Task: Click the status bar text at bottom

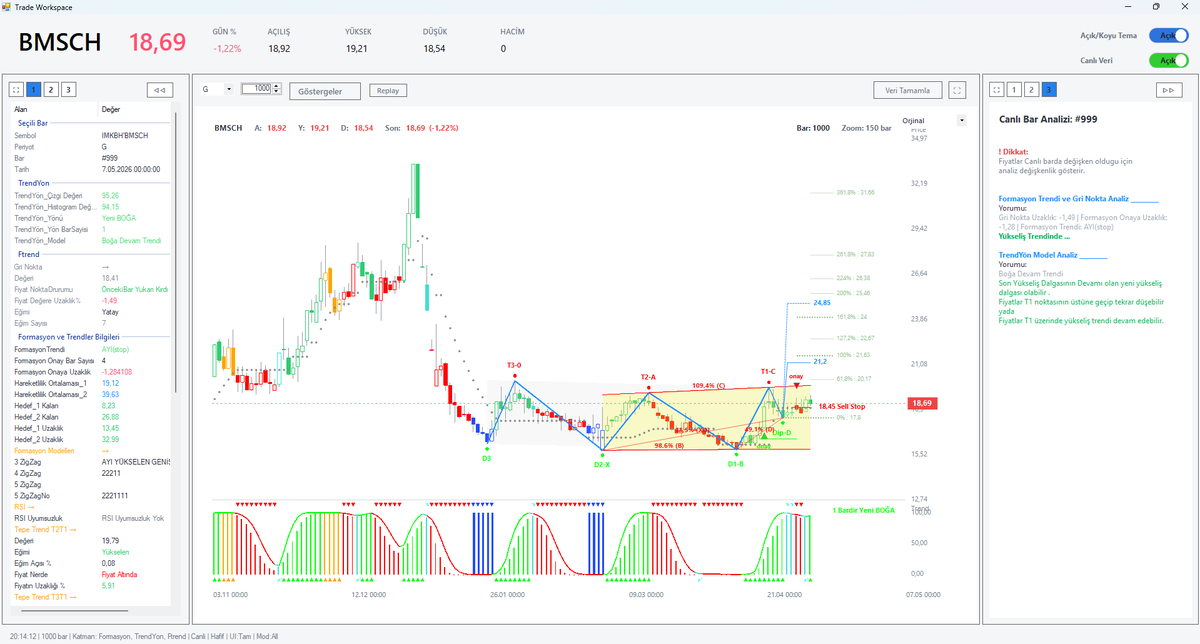Action: point(146,635)
